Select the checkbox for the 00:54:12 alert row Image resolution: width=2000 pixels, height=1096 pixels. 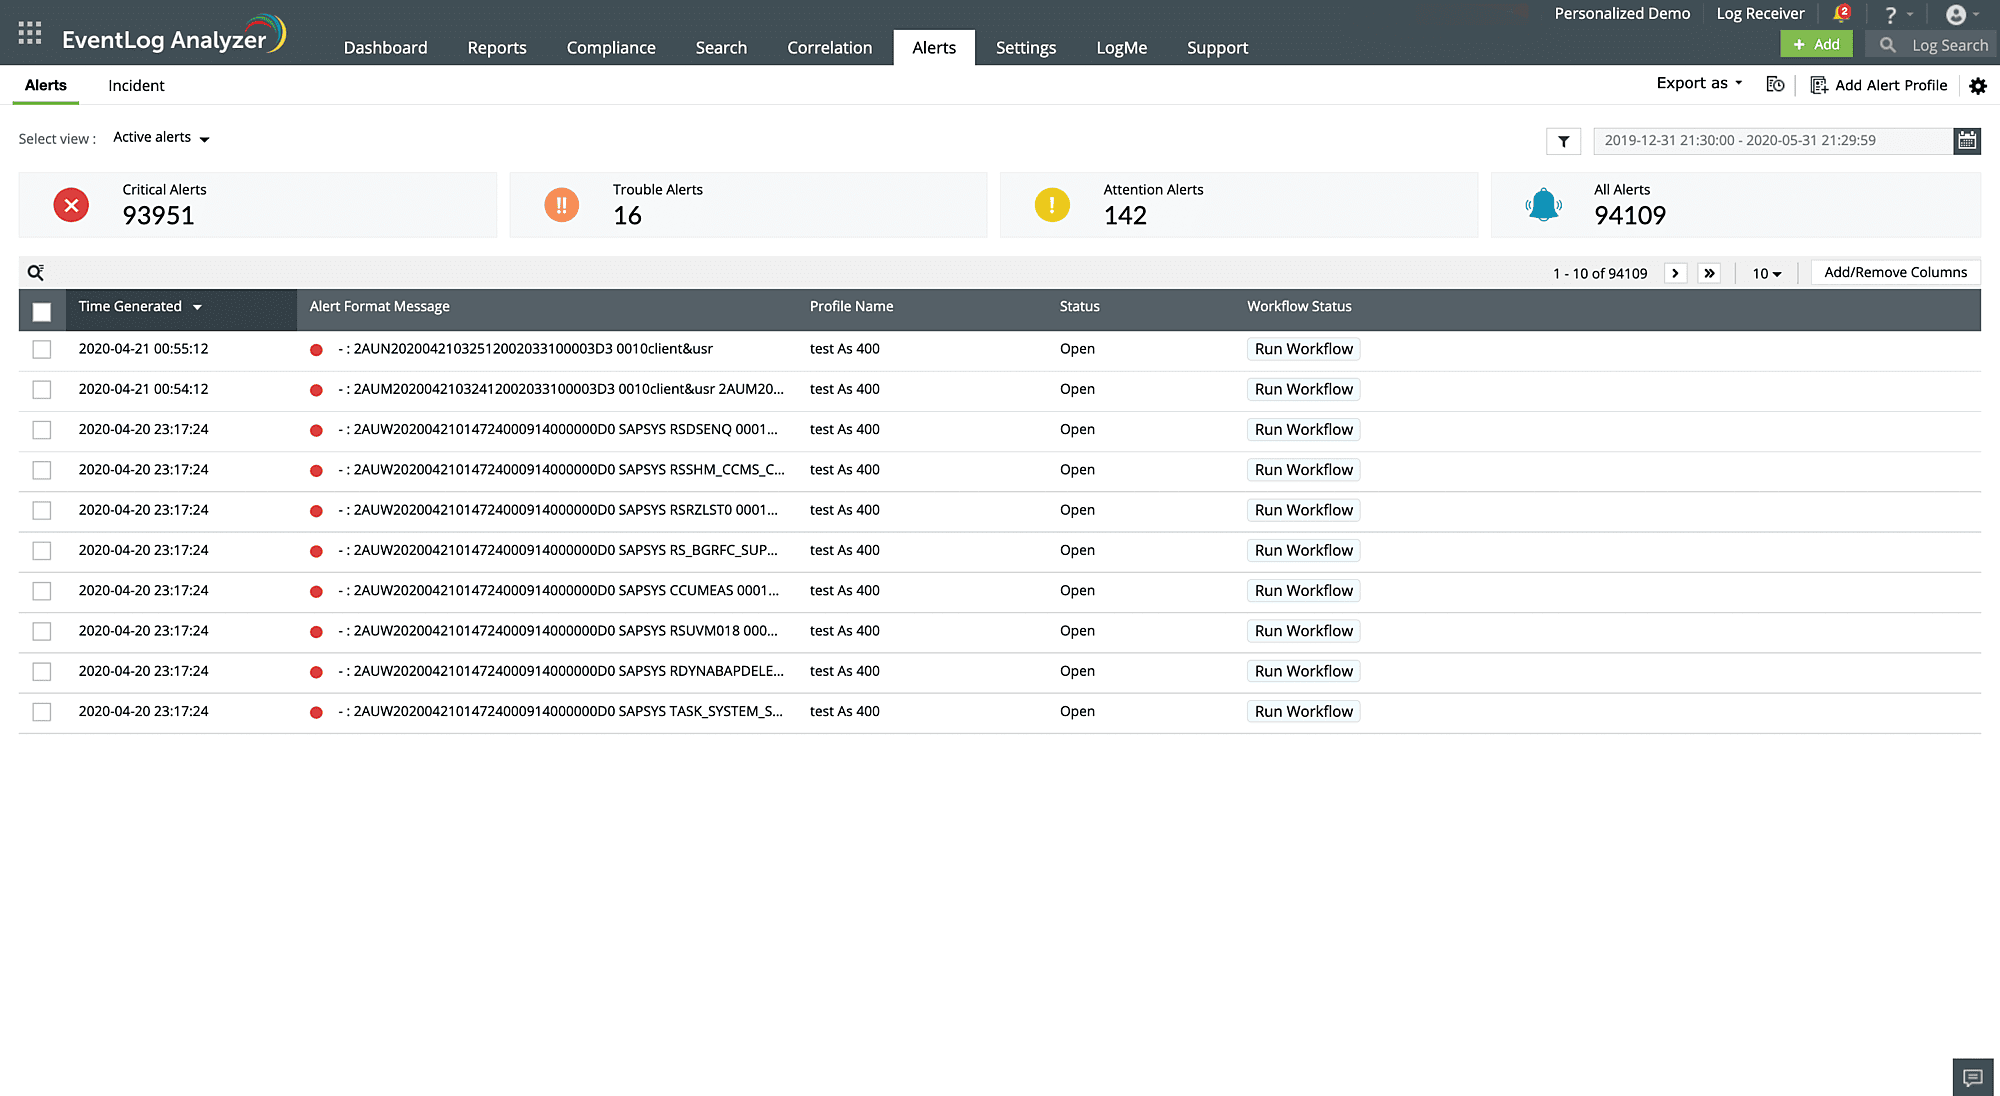[x=42, y=389]
